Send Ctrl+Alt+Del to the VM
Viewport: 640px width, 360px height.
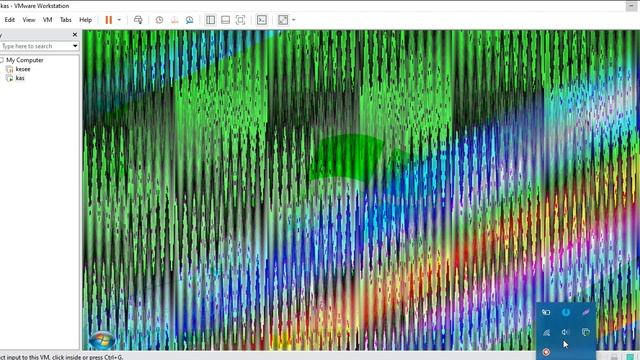click(138, 20)
